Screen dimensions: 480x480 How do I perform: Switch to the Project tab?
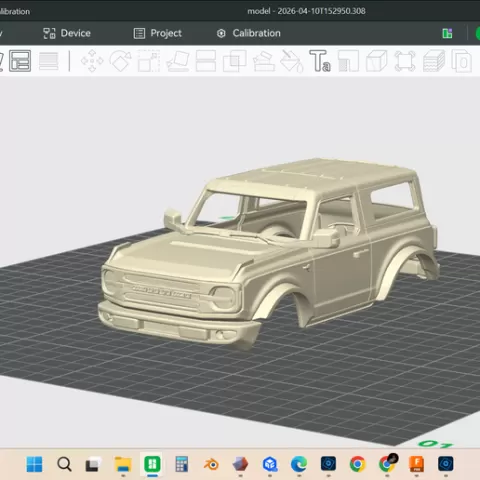tap(158, 33)
